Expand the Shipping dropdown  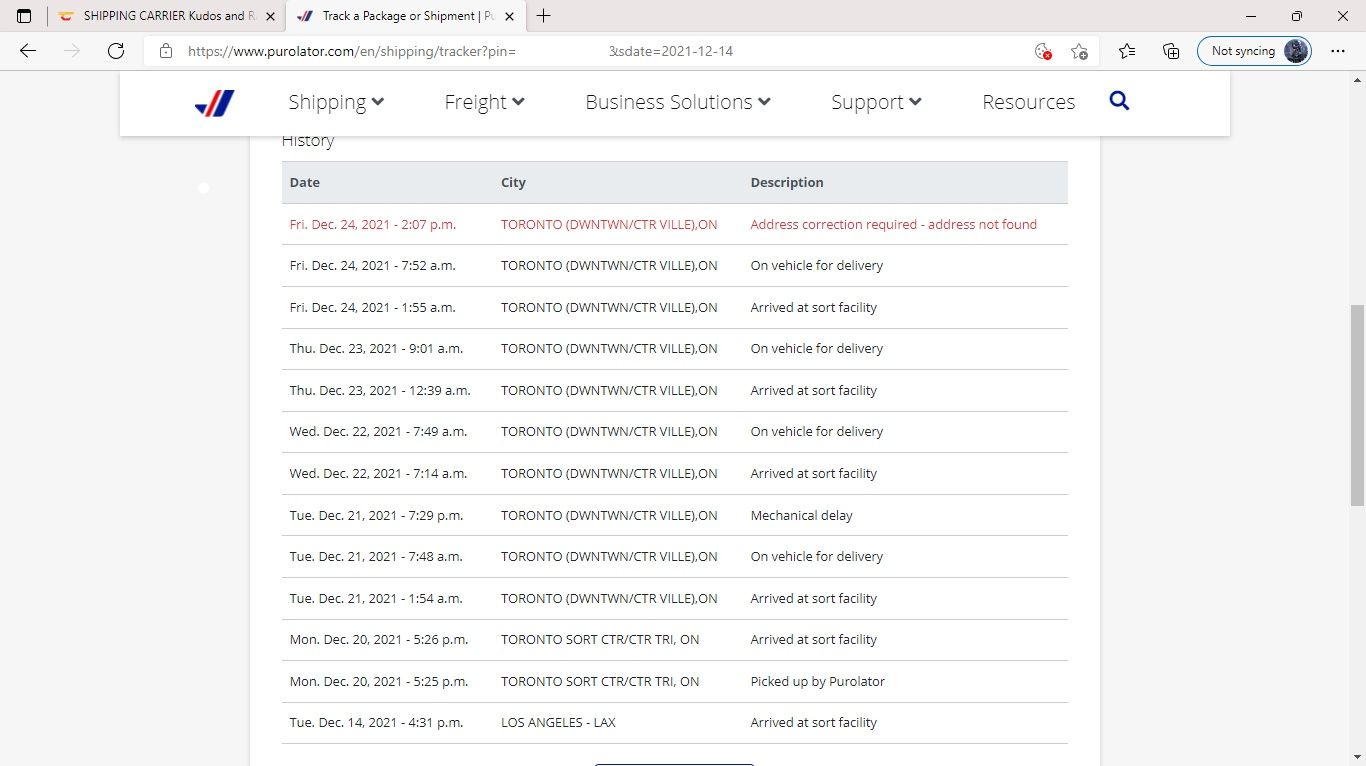(336, 101)
